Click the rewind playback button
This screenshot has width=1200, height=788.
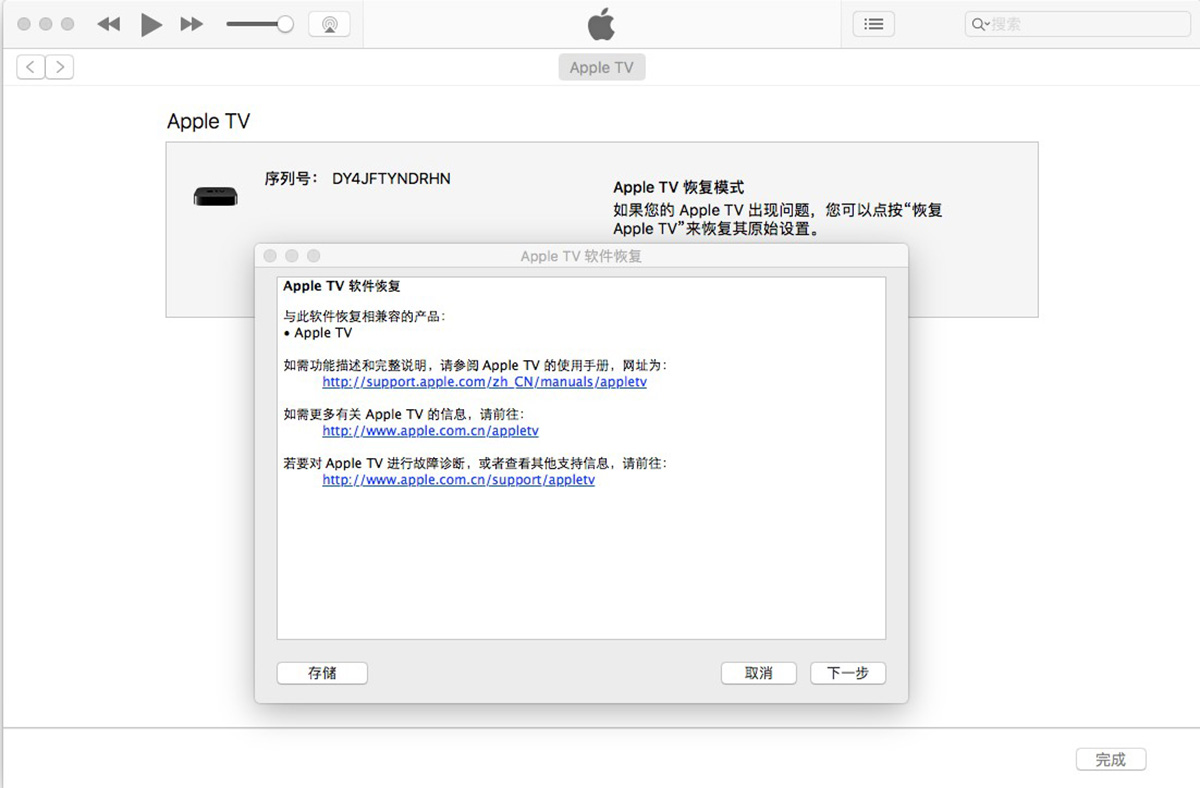click(x=108, y=24)
